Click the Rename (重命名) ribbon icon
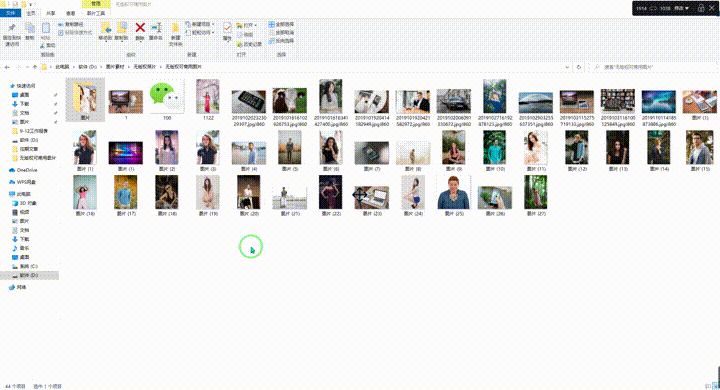Viewport: 720px width, 390px height. click(156, 28)
